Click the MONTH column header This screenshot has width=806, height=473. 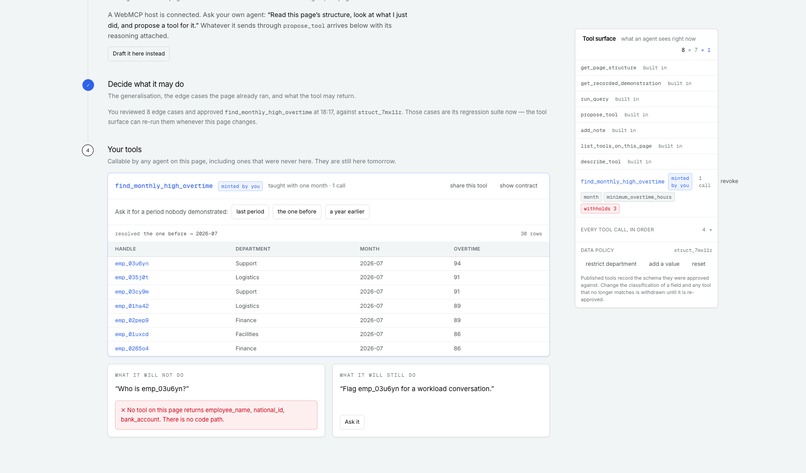tap(370, 249)
